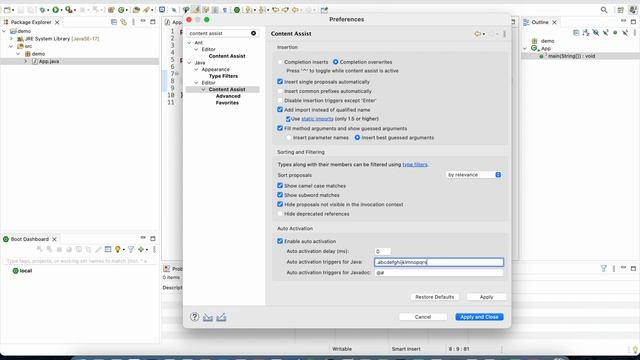Select Completion overwrites radio button

click(336, 62)
